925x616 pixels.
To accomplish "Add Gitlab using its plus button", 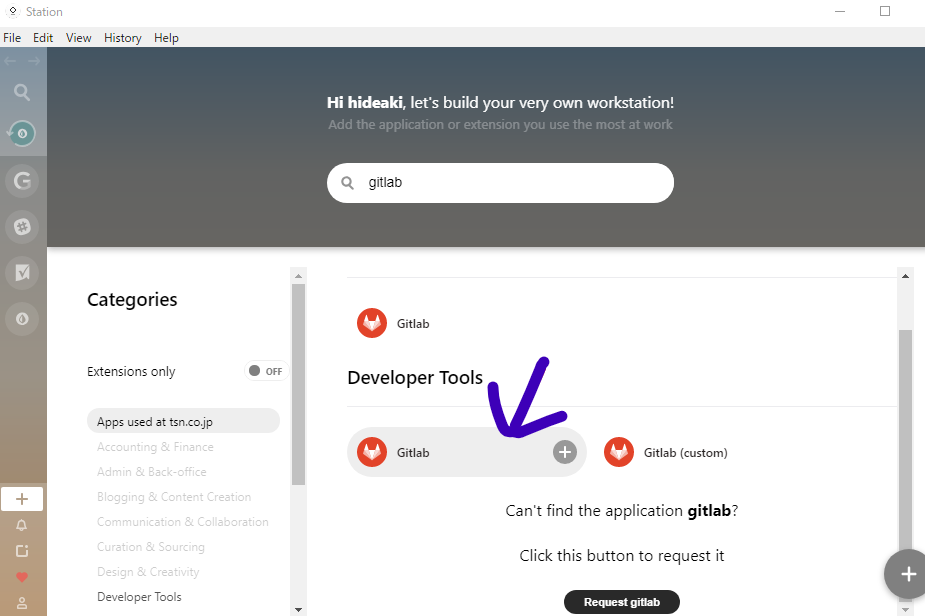I will point(565,452).
